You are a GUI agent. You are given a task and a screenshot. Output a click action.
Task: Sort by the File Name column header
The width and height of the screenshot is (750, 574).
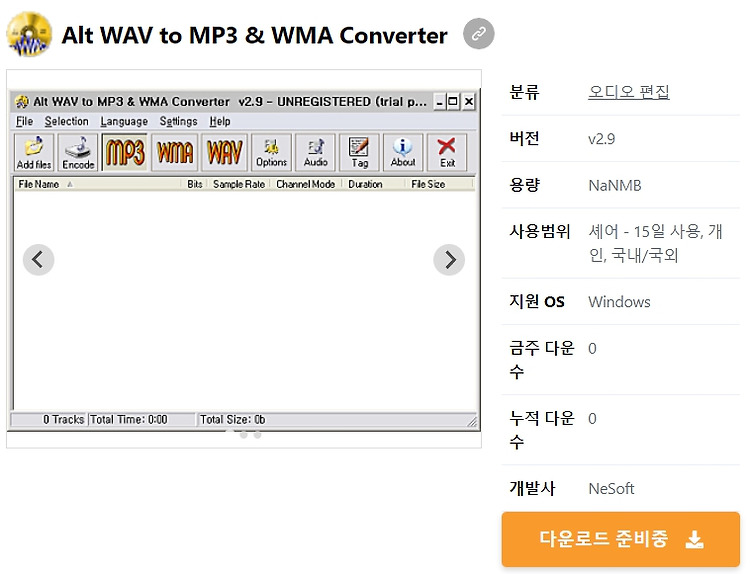98,184
